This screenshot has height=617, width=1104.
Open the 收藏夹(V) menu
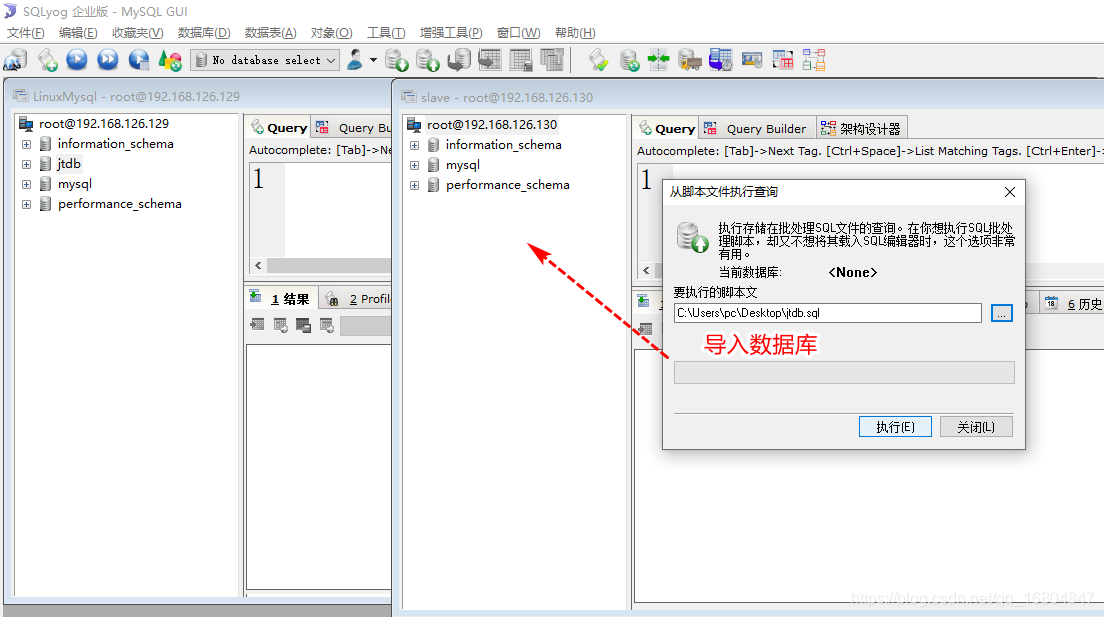click(x=137, y=32)
